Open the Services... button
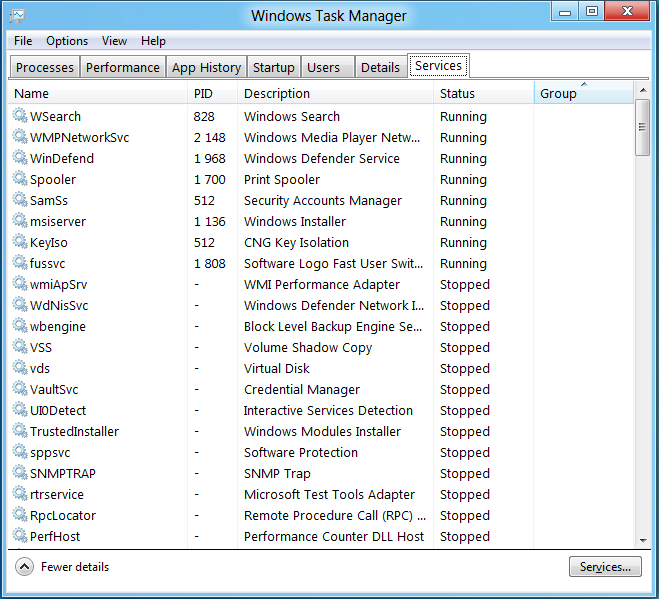Screen dimensions: 659x599 click(605, 567)
